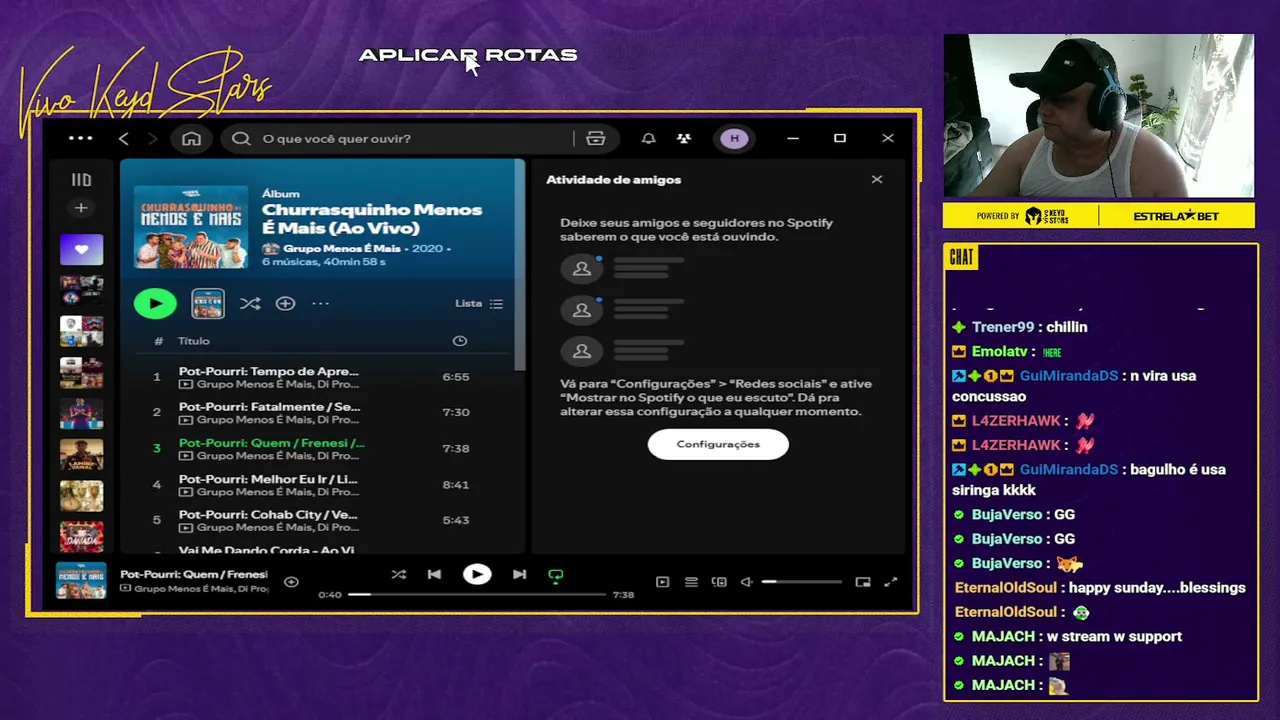Screen dimensions: 1280x720
Task: Open Now Playing view icon
Action: tap(662, 582)
